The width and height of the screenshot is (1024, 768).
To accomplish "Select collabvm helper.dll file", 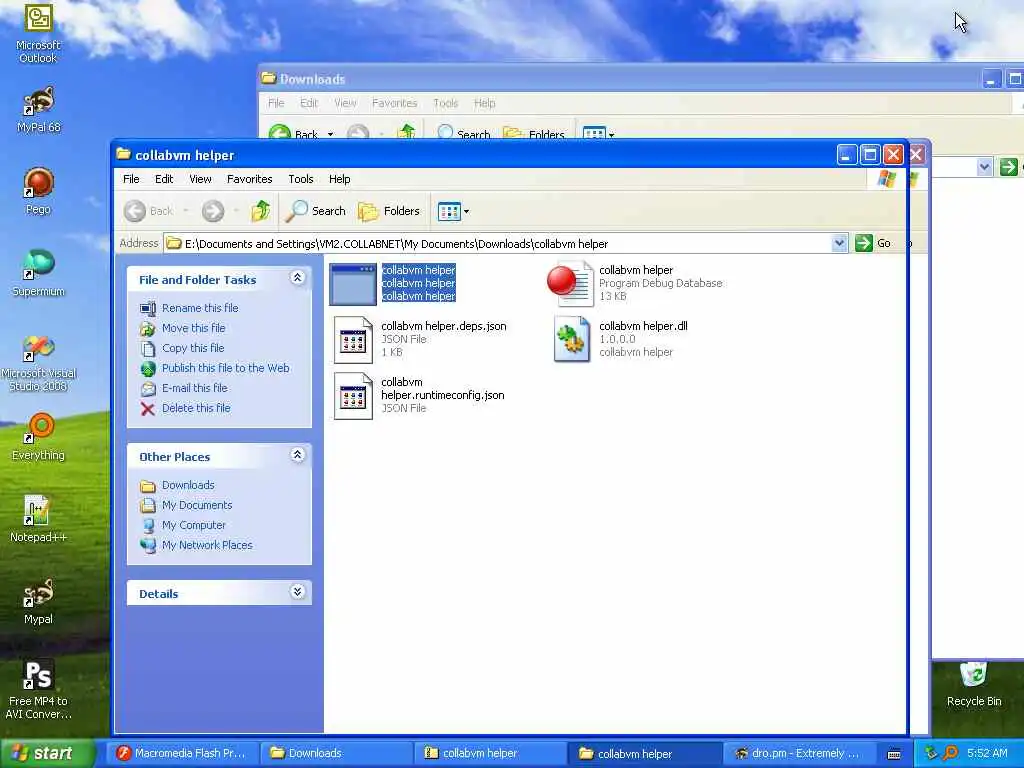I will [x=620, y=339].
